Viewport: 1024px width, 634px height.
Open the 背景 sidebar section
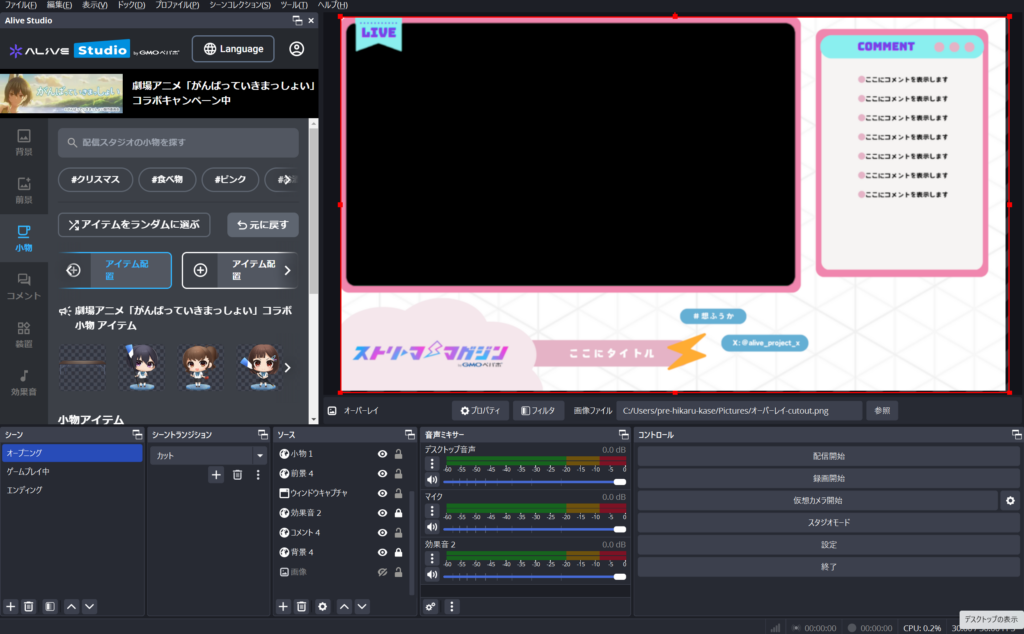tap(24, 142)
